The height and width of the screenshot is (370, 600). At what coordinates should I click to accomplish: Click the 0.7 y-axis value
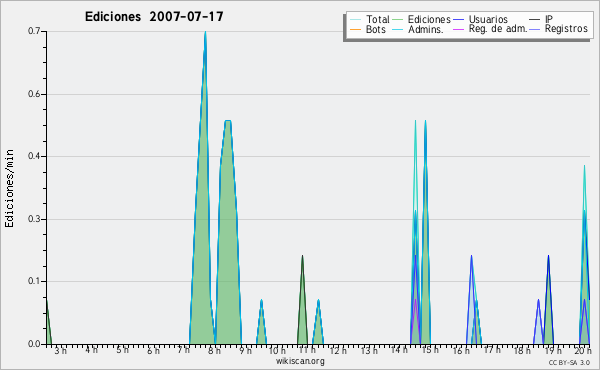[x=34, y=31]
